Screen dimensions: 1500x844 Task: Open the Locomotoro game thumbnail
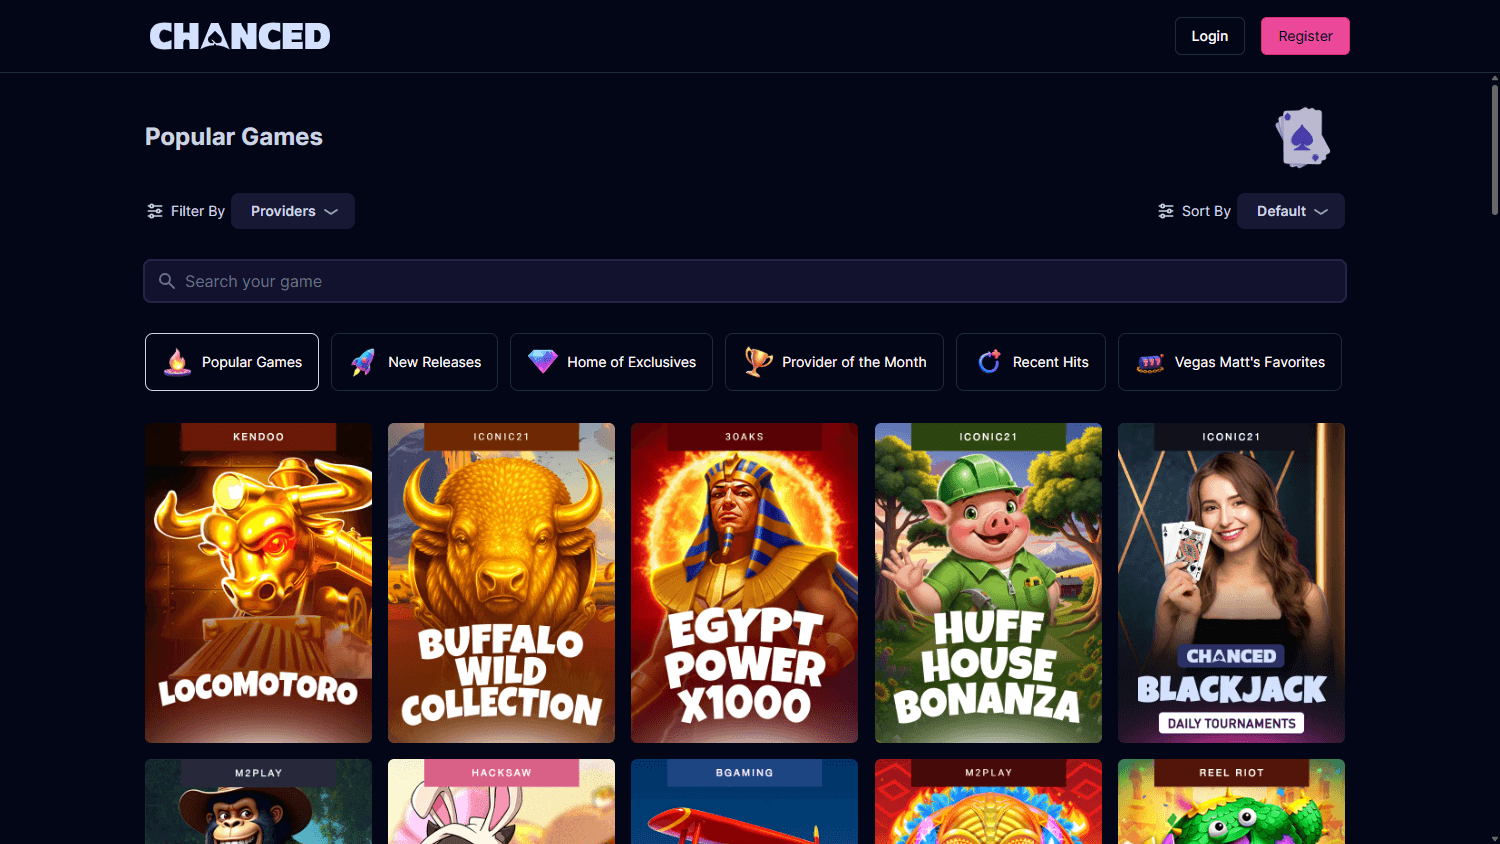point(258,583)
